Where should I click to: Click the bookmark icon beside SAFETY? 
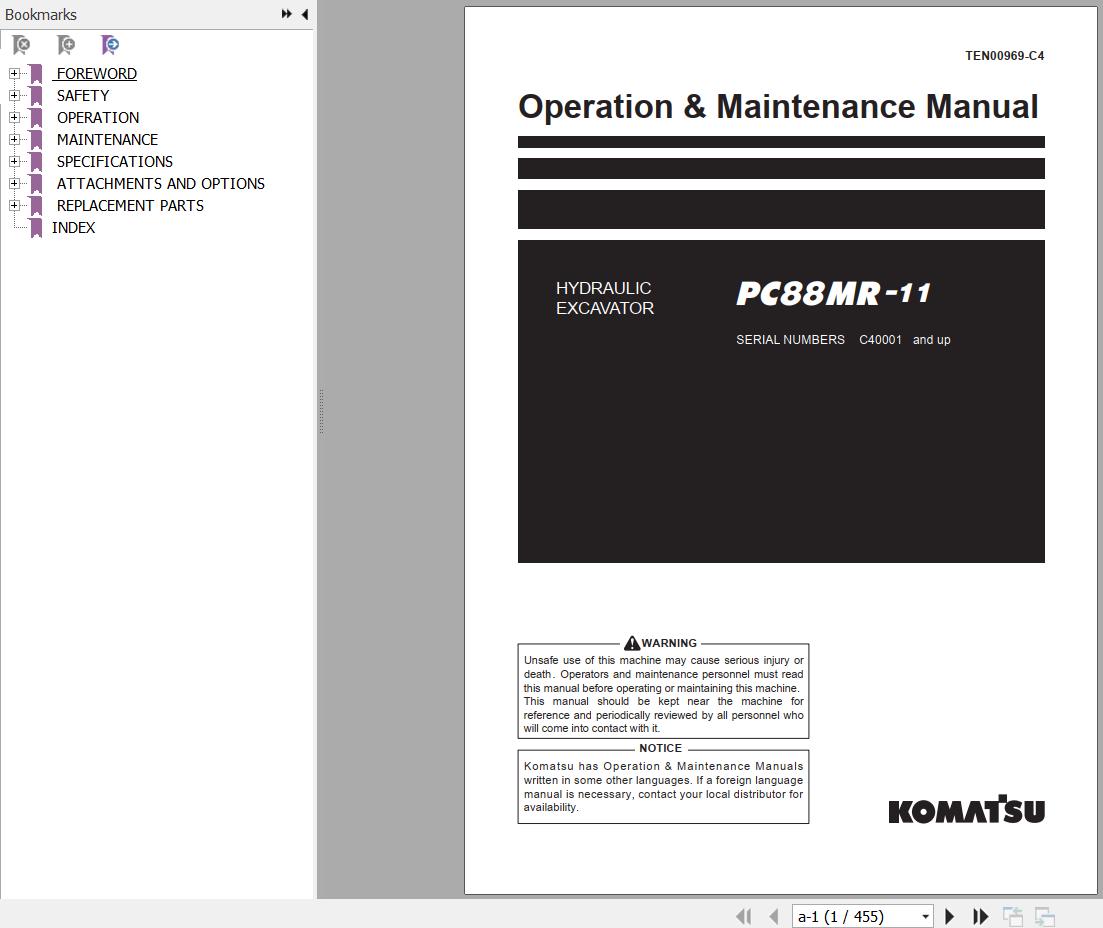(36, 96)
